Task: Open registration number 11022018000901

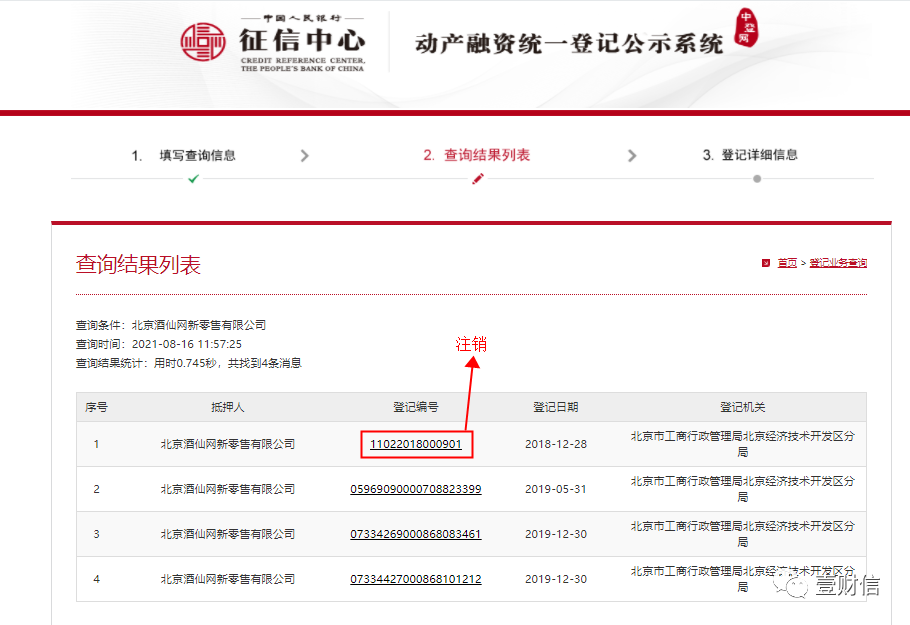Action: (x=416, y=444)
